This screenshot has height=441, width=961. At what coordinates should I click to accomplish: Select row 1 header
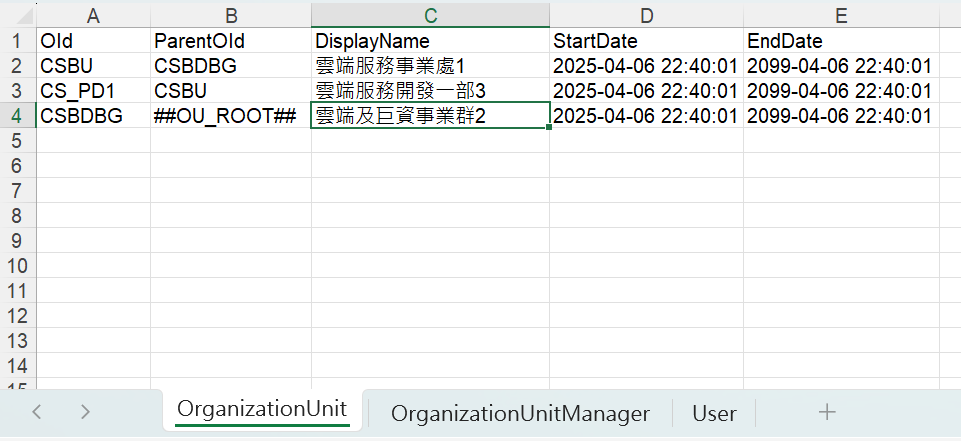click(17, 42)
